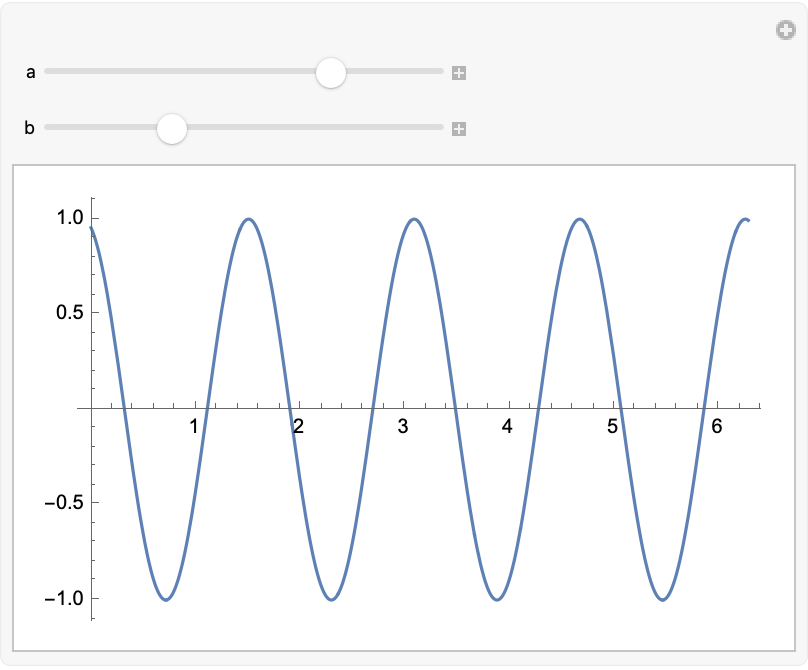
Task: Click the slider b thumb
Action: point(172,129)
